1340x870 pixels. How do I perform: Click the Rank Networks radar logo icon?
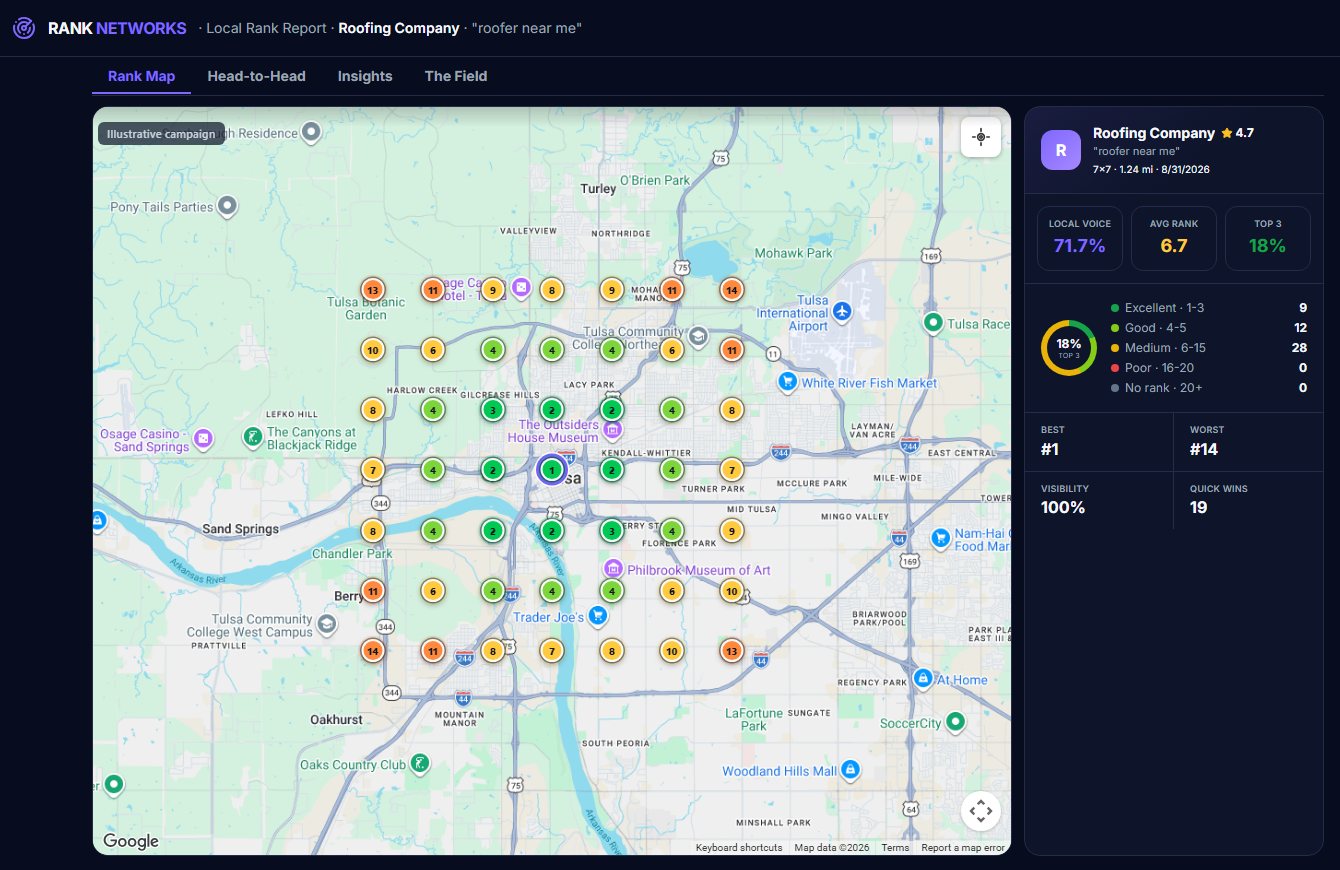(24, 28)
